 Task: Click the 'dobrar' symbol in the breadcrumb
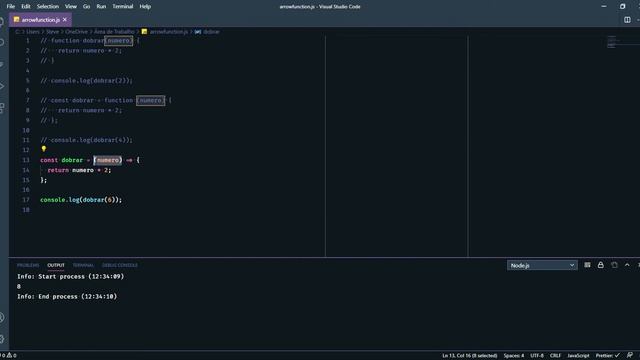211,31
